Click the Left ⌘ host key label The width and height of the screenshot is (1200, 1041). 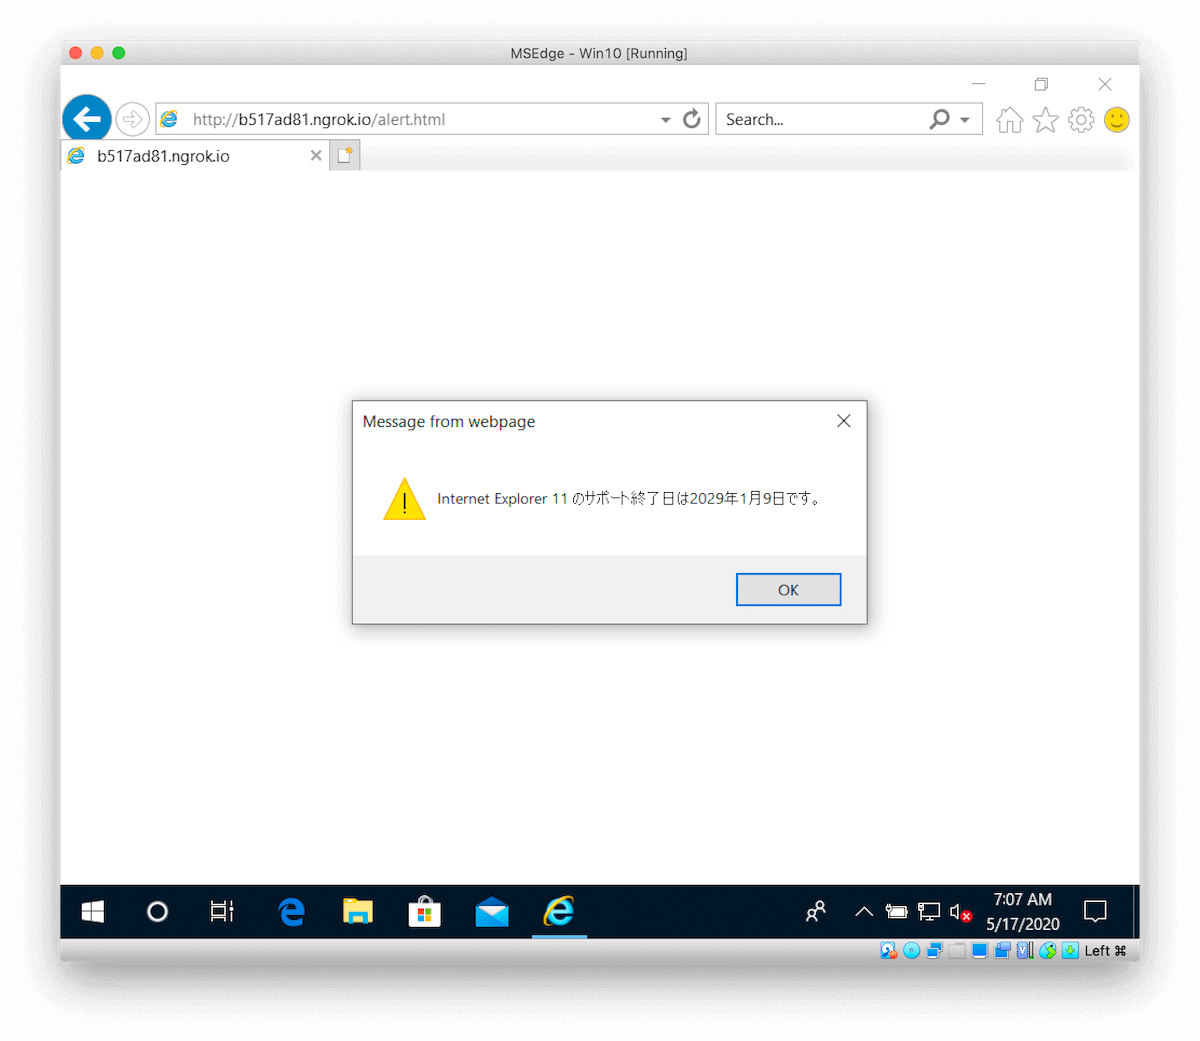(x=1106, y=950)
